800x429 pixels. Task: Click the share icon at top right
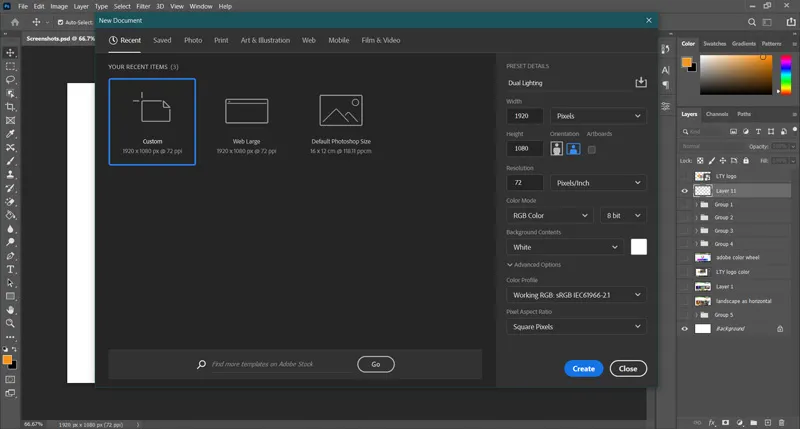(x=791, y=22)
